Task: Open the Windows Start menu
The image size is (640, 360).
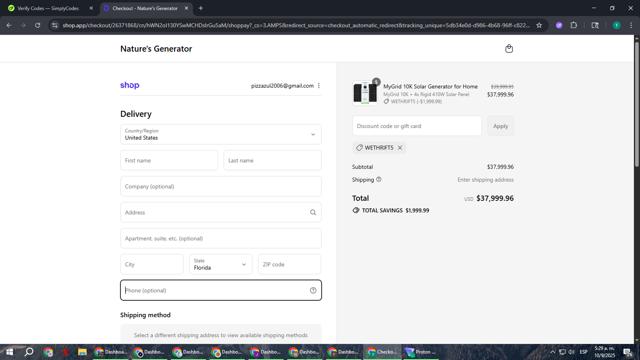Action: pyautogui.click(x=9, y=352)
